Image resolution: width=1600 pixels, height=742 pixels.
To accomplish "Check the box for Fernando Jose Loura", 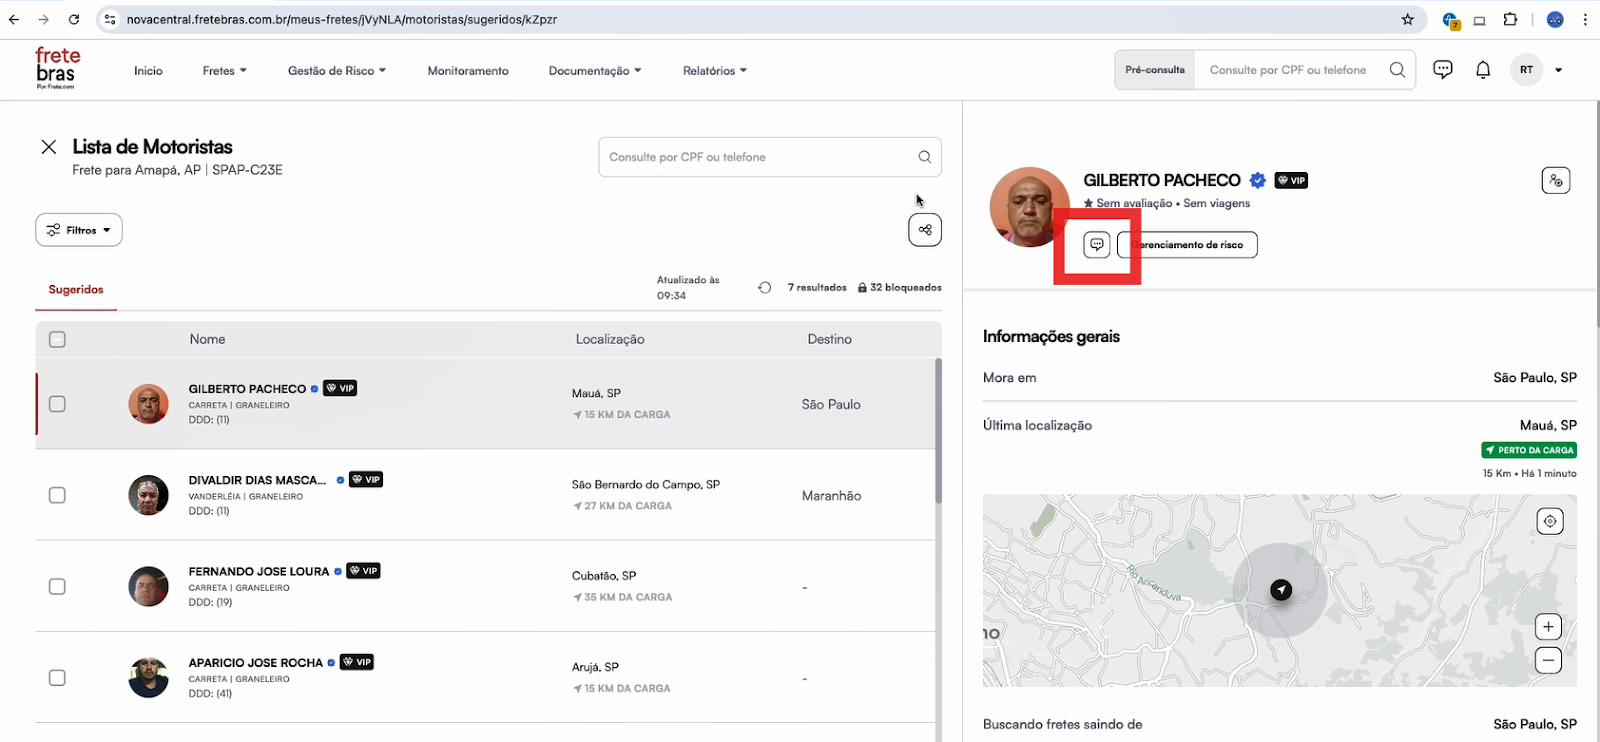I will coord(57,587).
